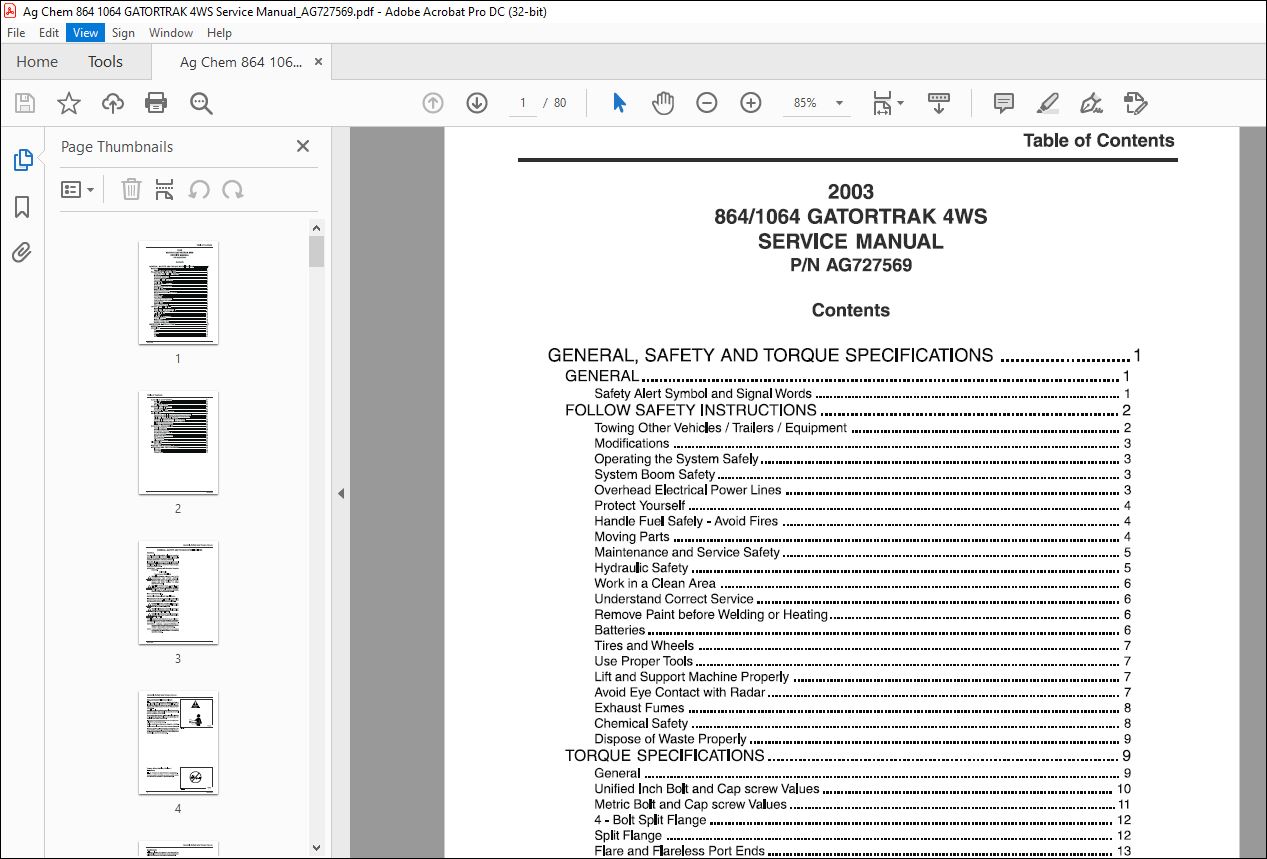
Task: Open the Bookmarks panel icon
Action: coord(22,207)
